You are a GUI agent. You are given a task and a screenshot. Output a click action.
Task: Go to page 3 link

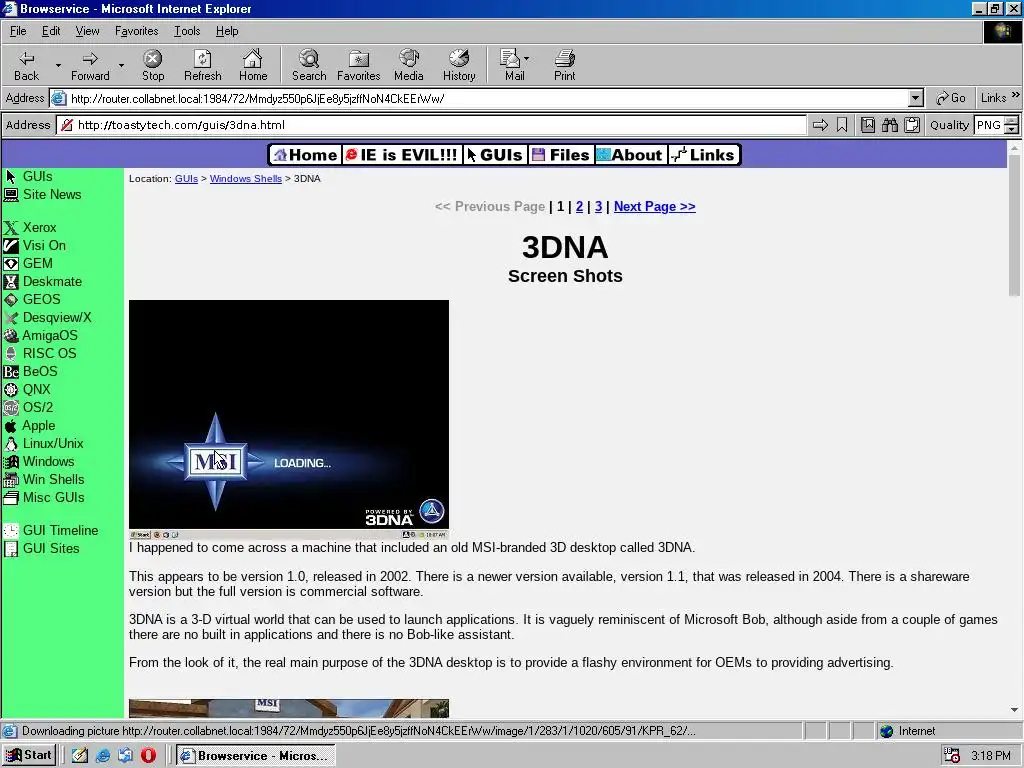pyautogui.click(x=598, y=206)
